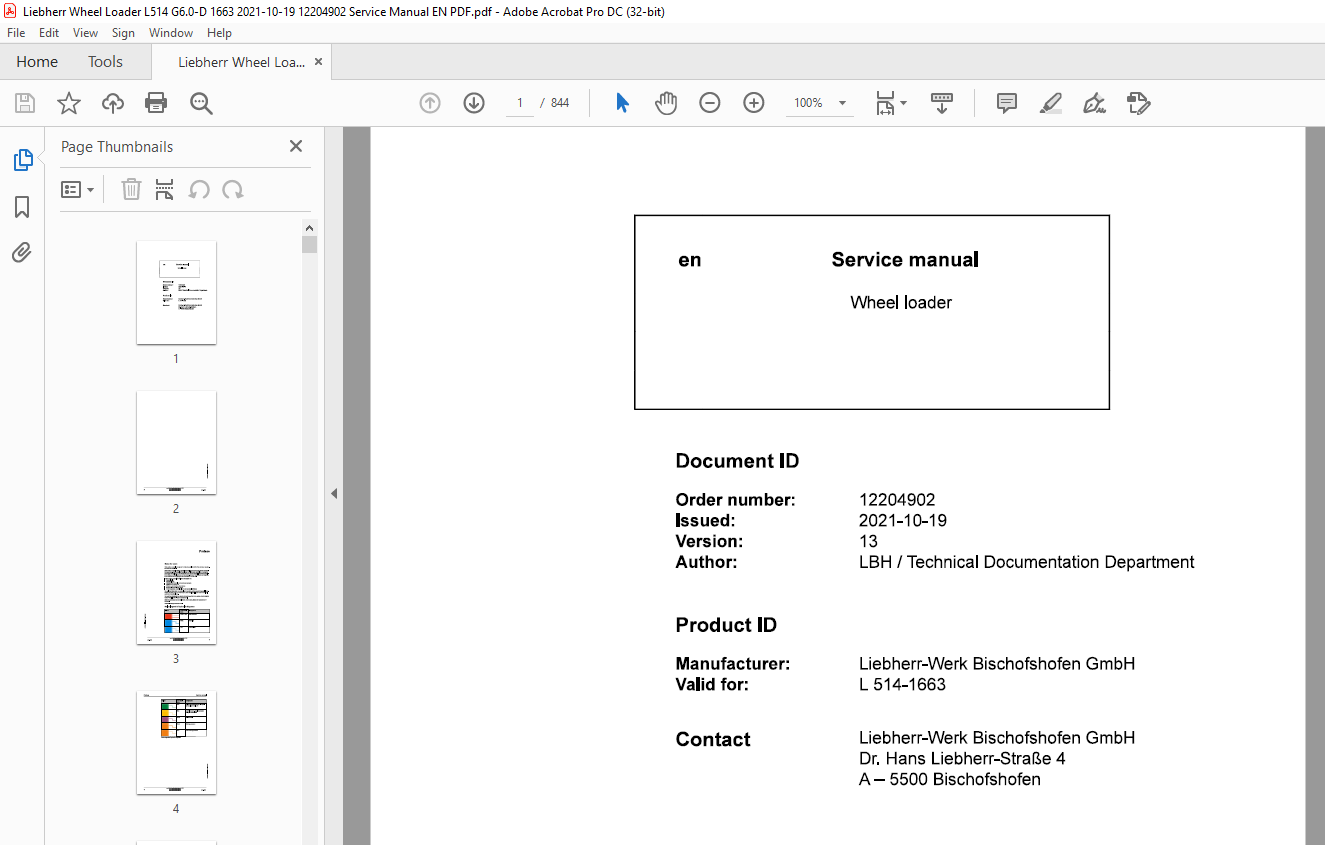Close the Liebherr document tab

click(319, 62)
